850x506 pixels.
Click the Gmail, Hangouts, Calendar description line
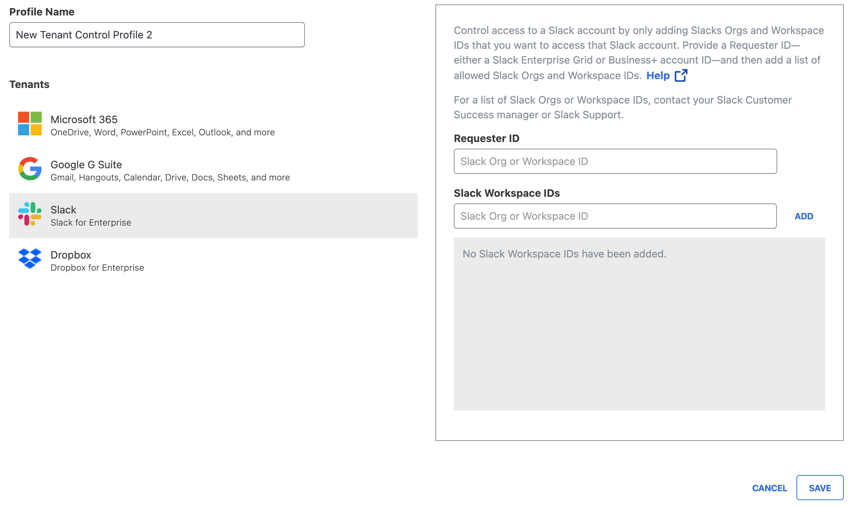click(x=170, y=177)
